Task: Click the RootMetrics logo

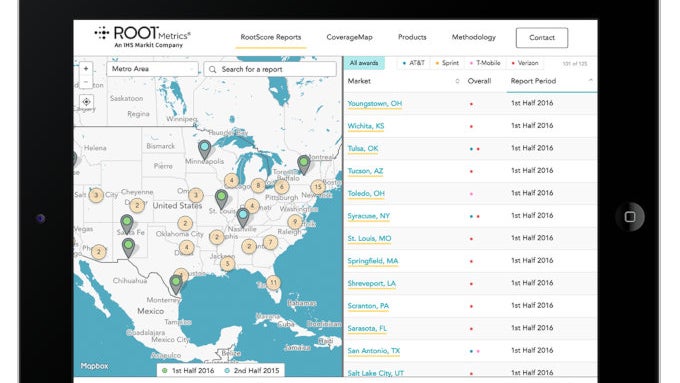Action: coord(142,37)
